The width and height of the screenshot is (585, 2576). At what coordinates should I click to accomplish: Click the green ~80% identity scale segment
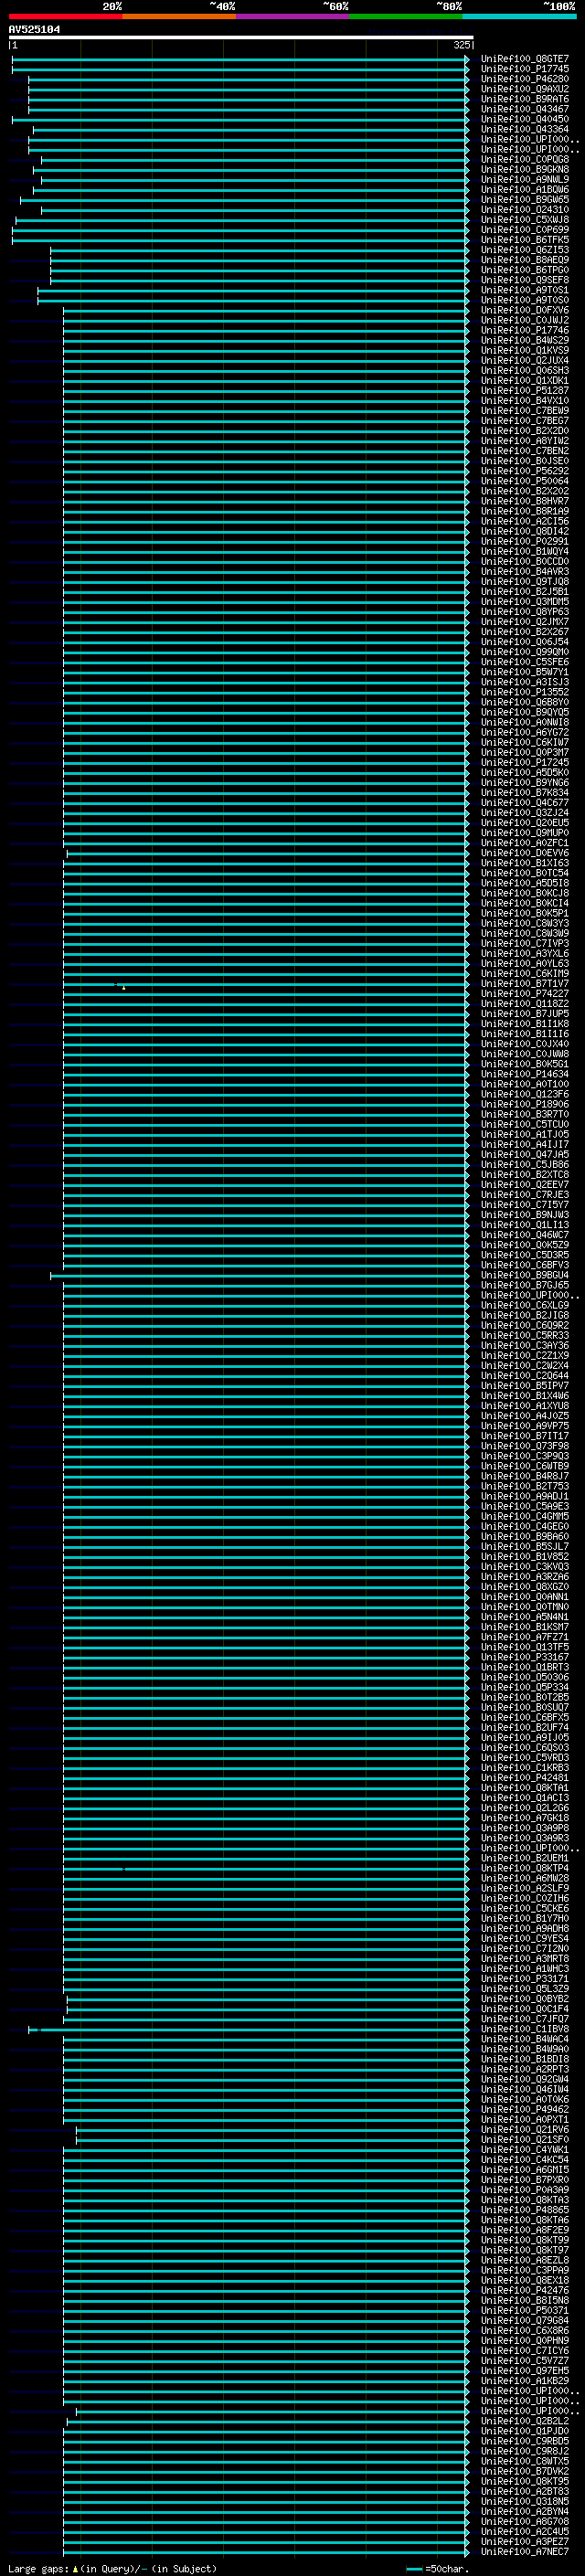click(x=405, y=16)
